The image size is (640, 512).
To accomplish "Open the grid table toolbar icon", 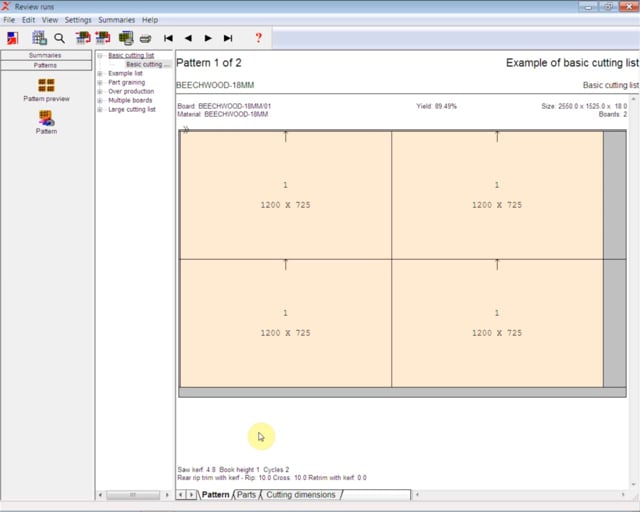I will click(x=39, y=38).
